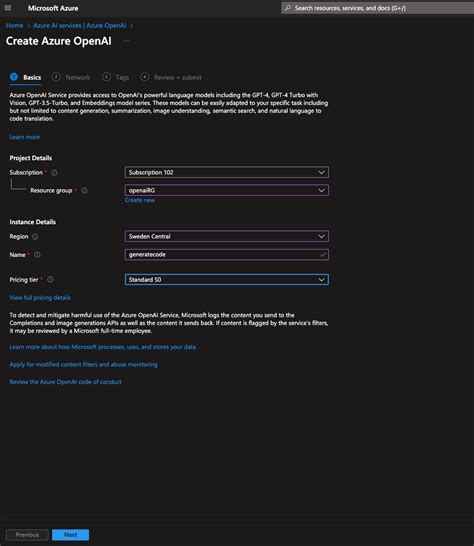Open the ellipsis menu beside page title
The width and height of the screenshot is (474, 546).
point(126,41)
